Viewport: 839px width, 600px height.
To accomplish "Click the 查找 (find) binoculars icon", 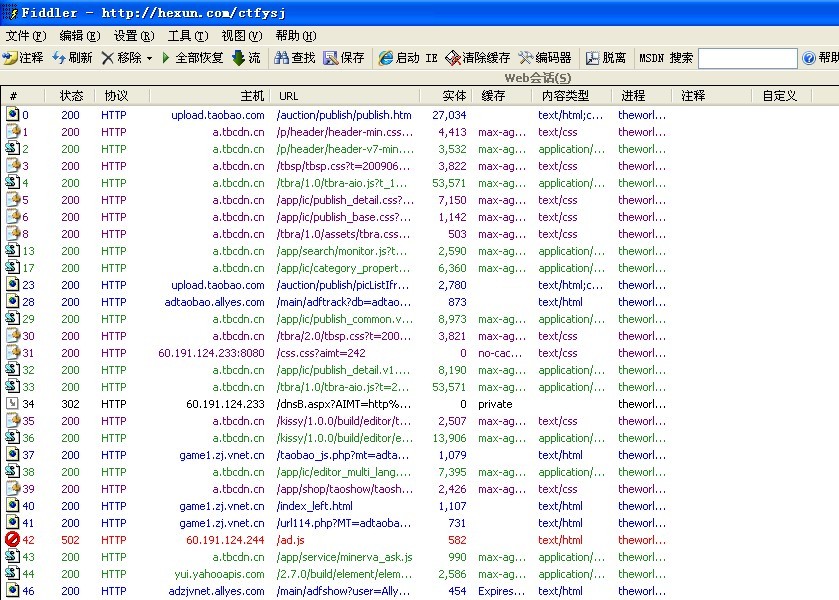I will tap(281, 58).
